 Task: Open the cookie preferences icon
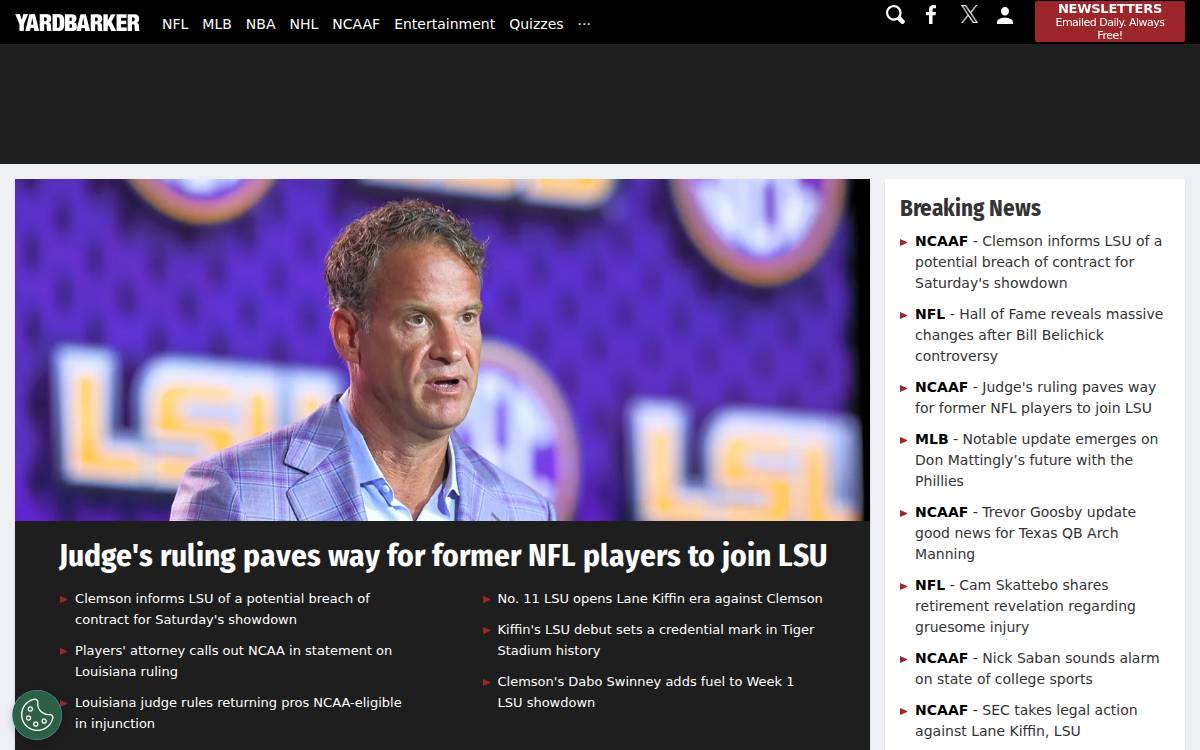[x=37, y=715]
